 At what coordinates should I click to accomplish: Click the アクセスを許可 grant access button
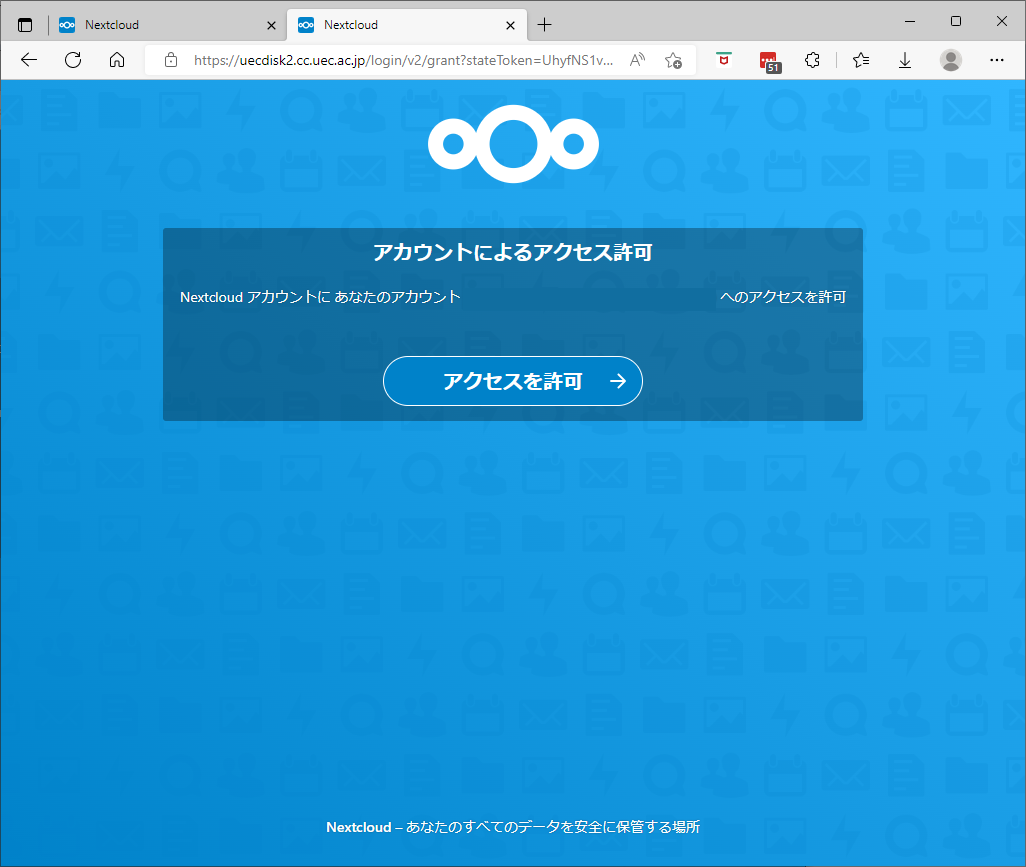(x=512, y=381)
